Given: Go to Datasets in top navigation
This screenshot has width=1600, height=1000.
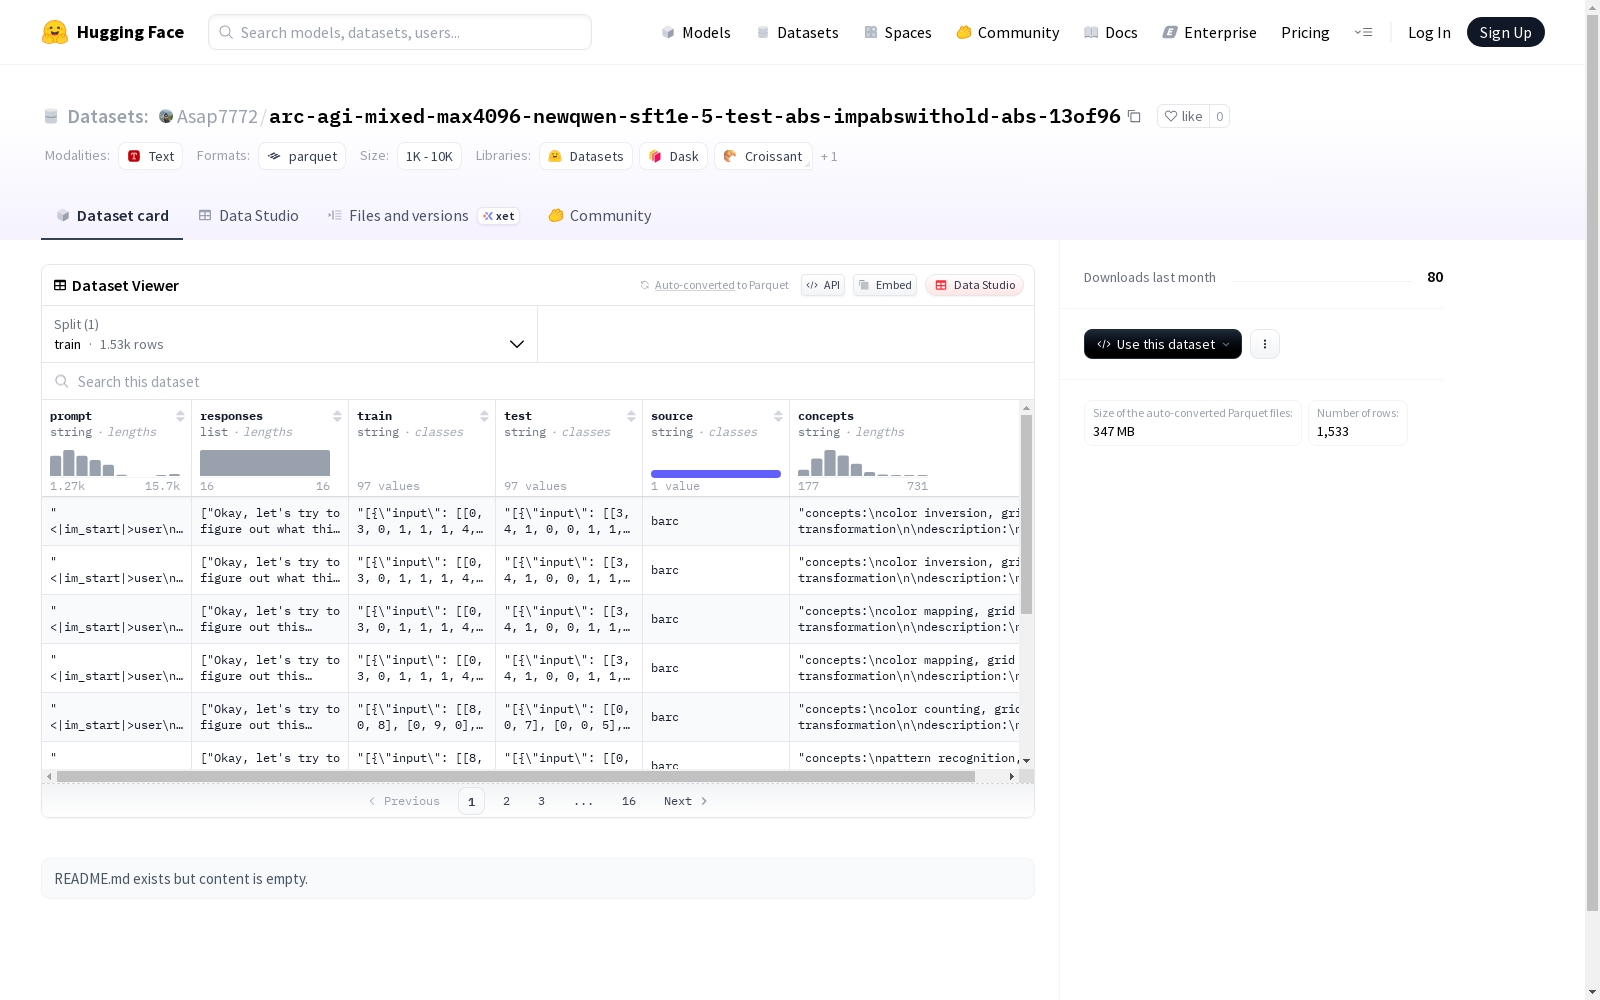Looking at the screenshot, I should click(797, 32).
